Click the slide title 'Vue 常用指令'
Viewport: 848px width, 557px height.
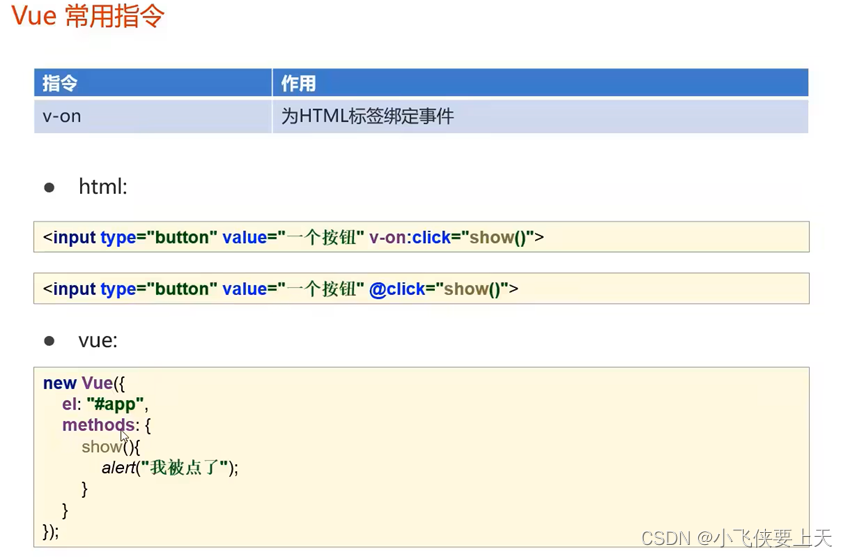click(x=88, y=16)
